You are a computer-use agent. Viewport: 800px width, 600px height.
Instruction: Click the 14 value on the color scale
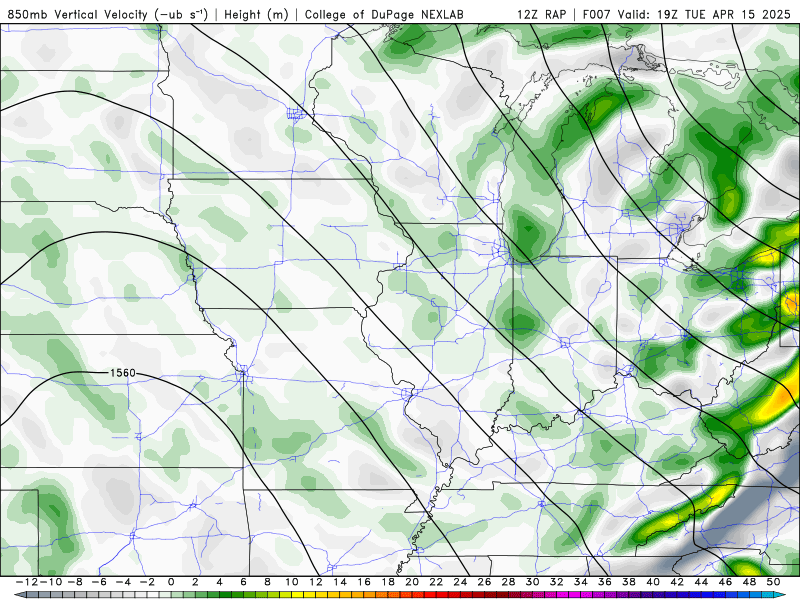(x=340, y=582)
